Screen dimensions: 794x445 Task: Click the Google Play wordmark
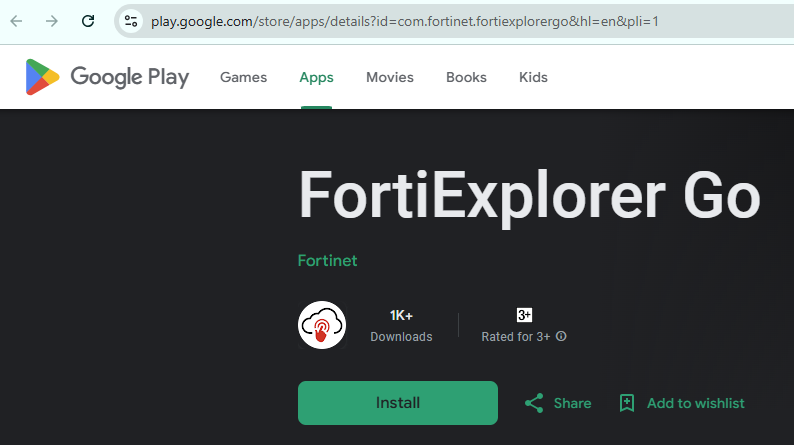(x=130, y=77)
